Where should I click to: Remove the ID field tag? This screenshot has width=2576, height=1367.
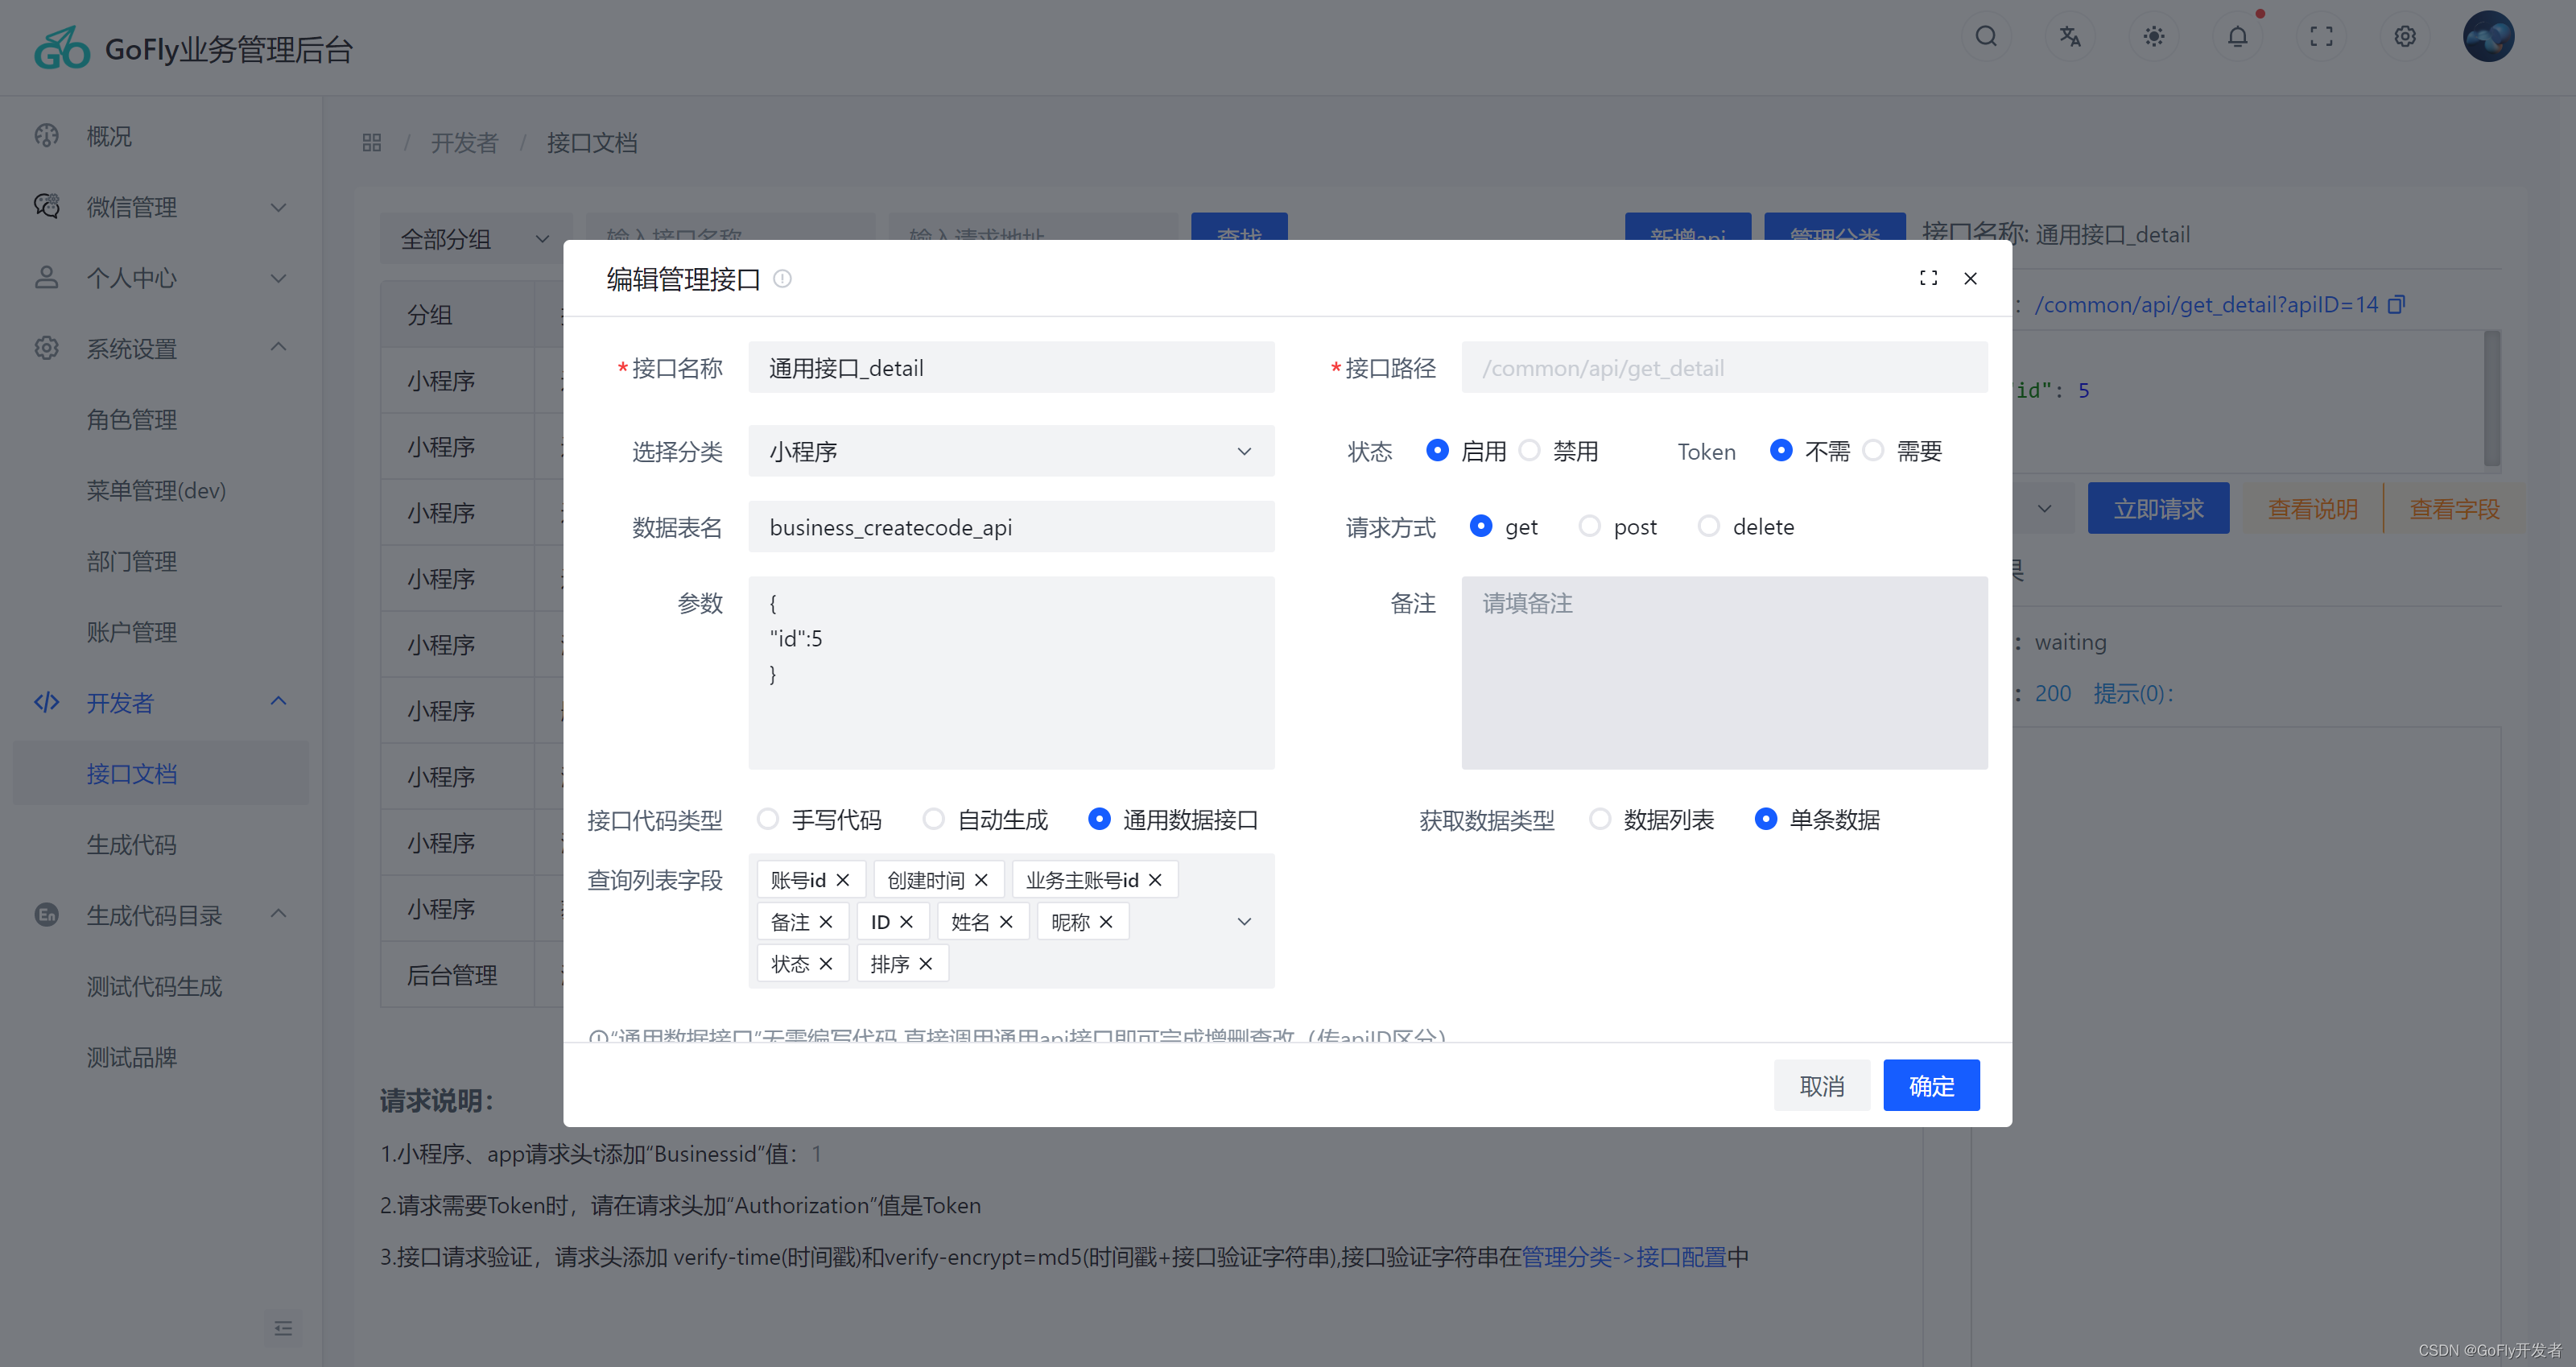pos(906,922)
